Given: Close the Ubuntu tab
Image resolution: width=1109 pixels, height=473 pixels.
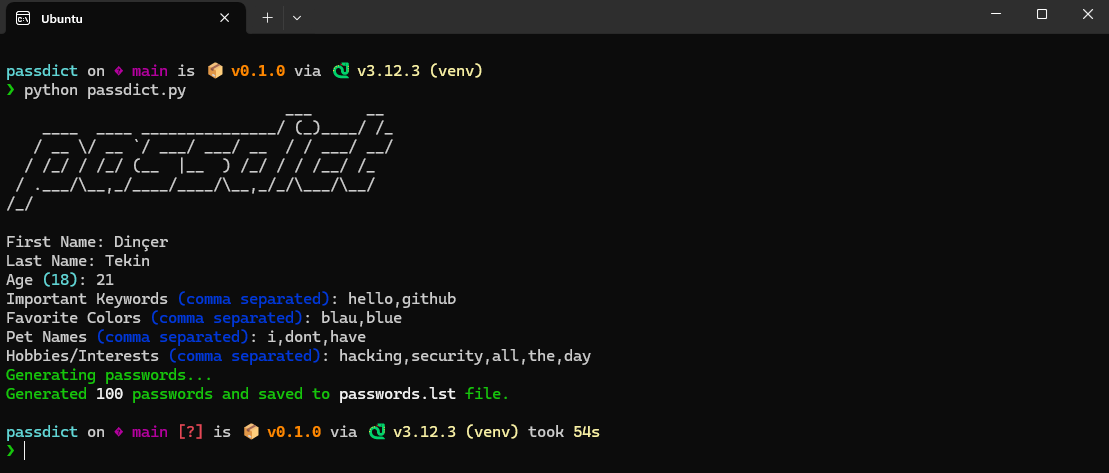Looking at the screenshot, I should tap(231, 17).
